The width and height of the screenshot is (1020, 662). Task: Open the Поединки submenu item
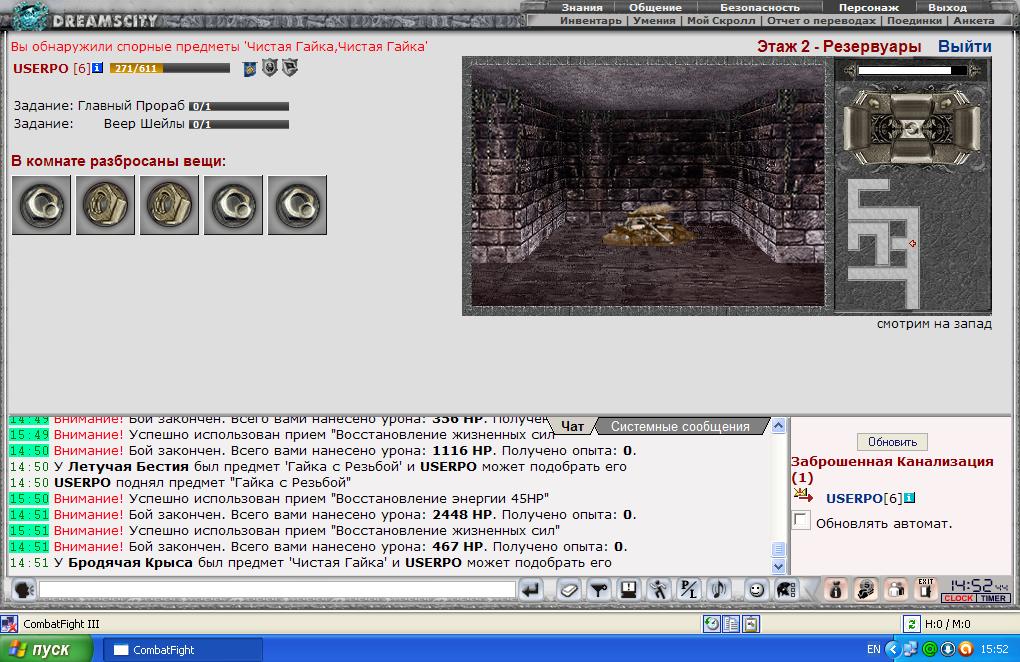point(915,21)
